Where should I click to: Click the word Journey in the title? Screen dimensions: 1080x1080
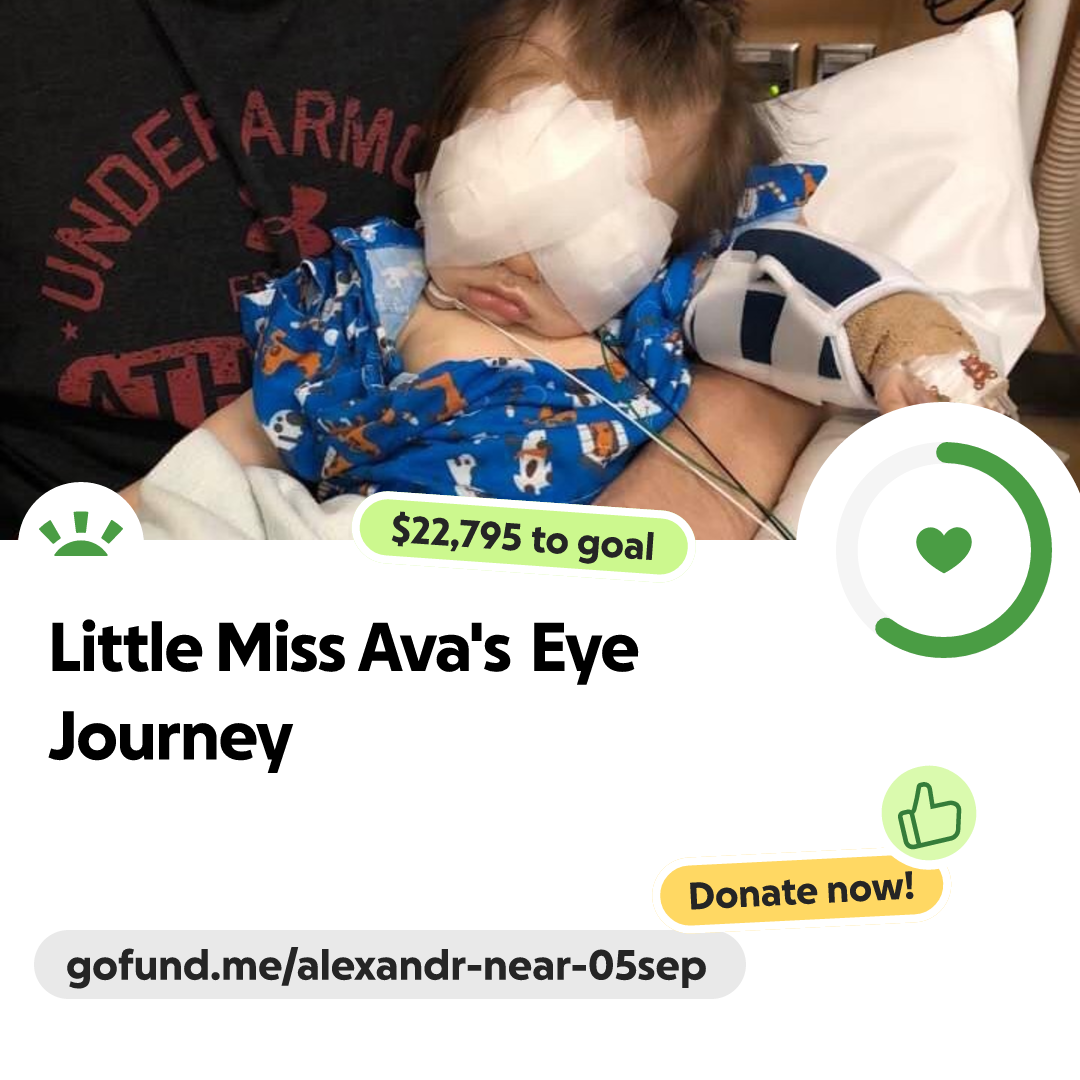(171, 738)
